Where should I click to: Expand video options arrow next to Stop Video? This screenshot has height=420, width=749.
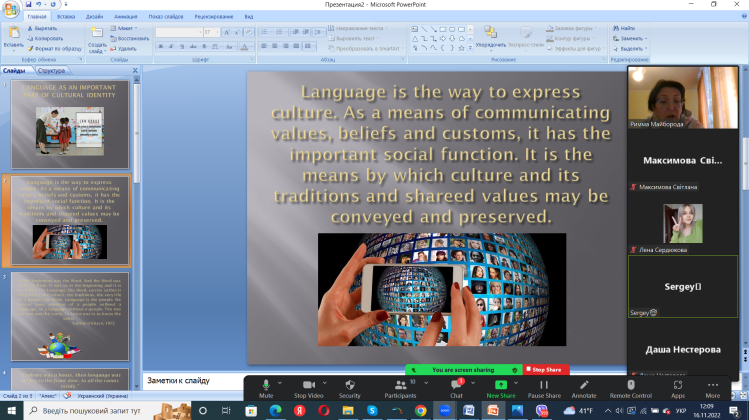coord(325,383)
